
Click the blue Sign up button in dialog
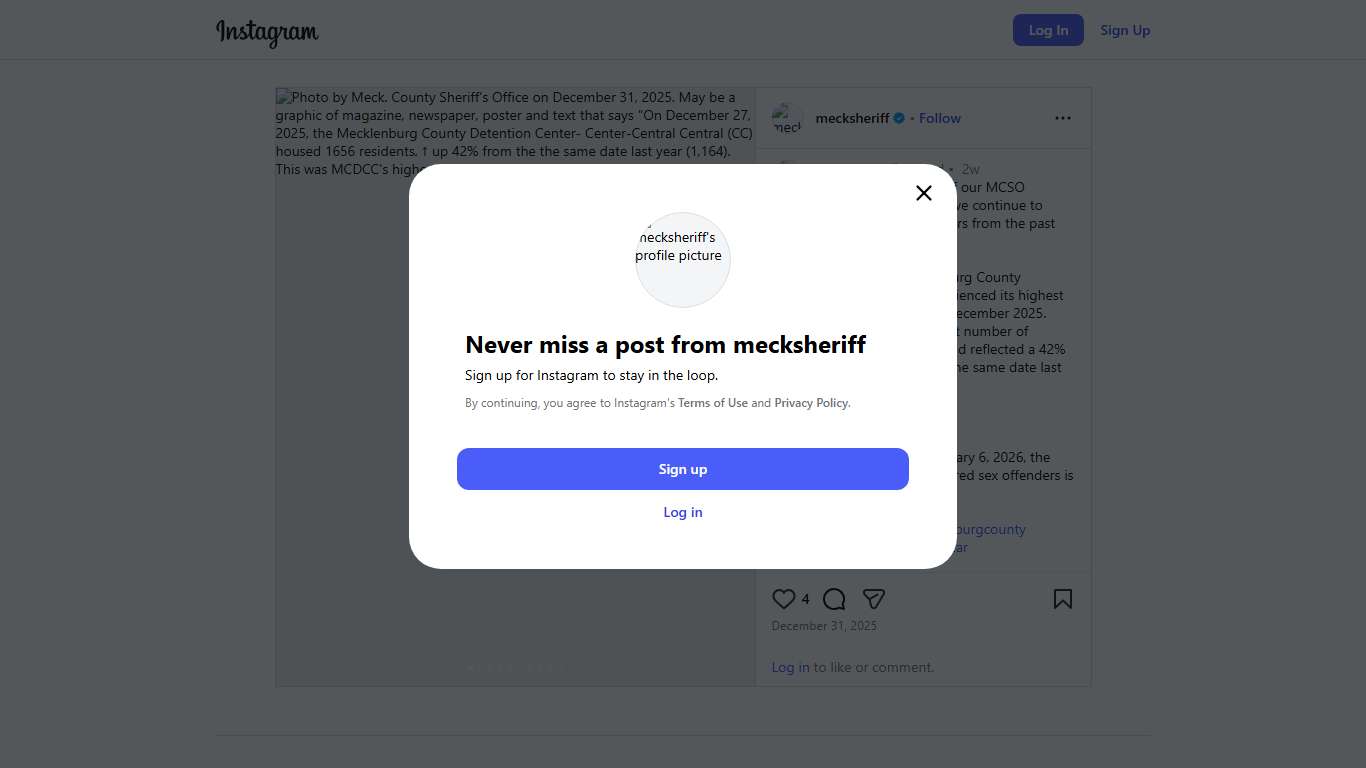[x=683, y=469]
